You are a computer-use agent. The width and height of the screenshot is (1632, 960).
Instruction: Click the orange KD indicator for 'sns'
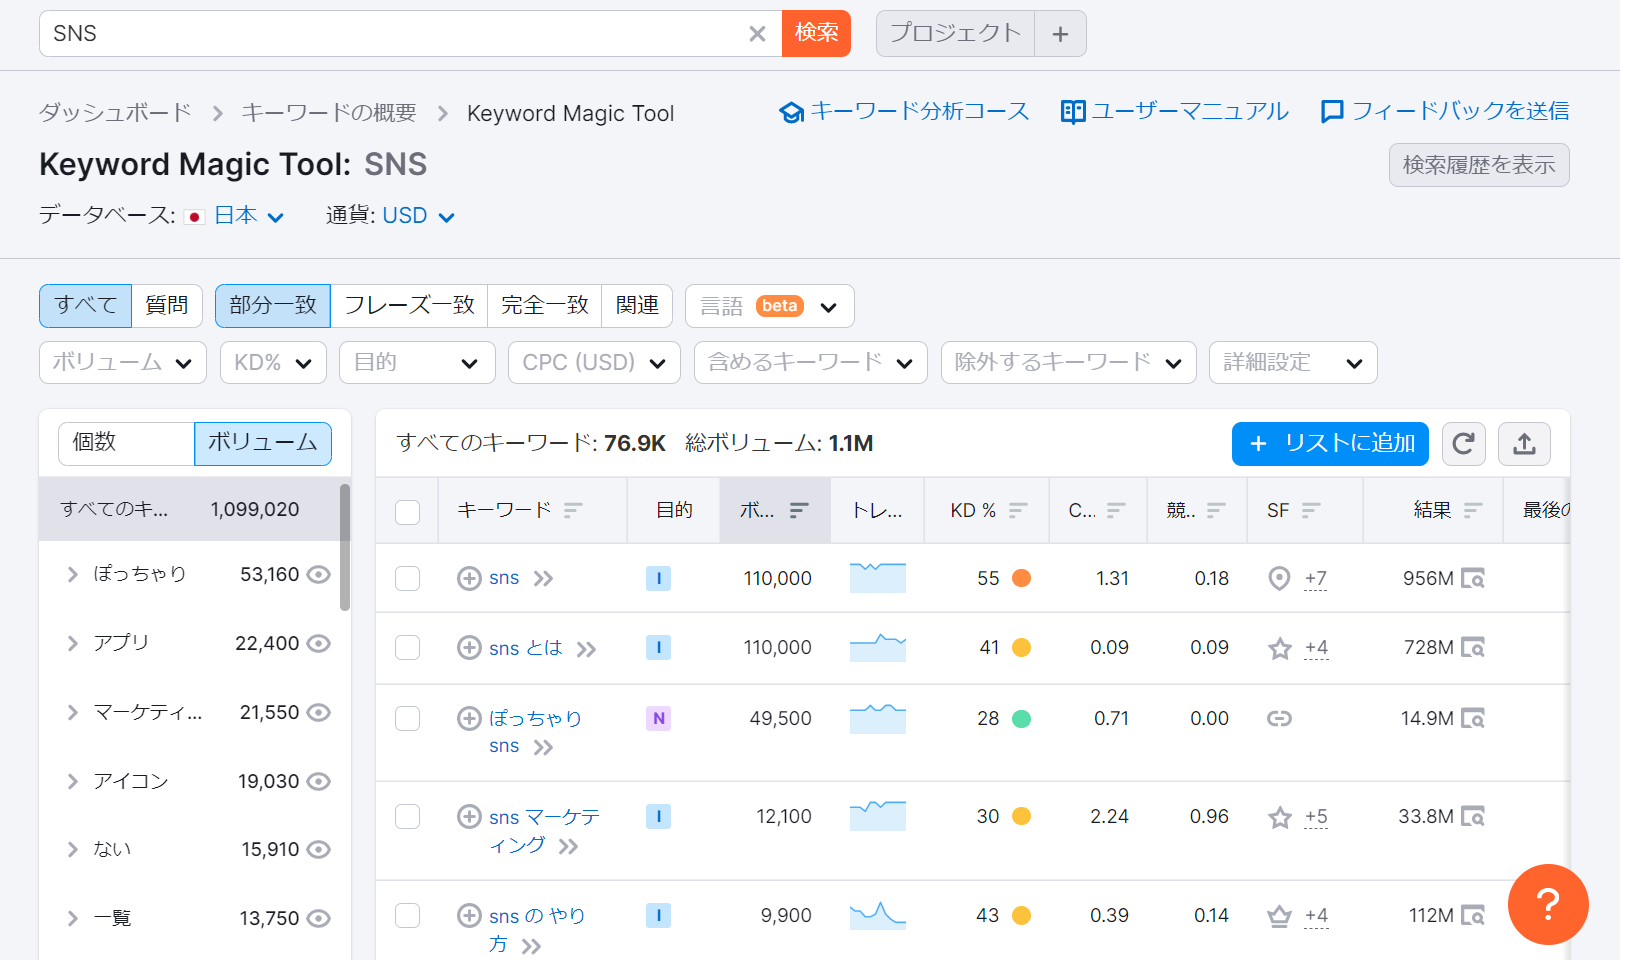pyautogui.click(x=1021, y=578)
